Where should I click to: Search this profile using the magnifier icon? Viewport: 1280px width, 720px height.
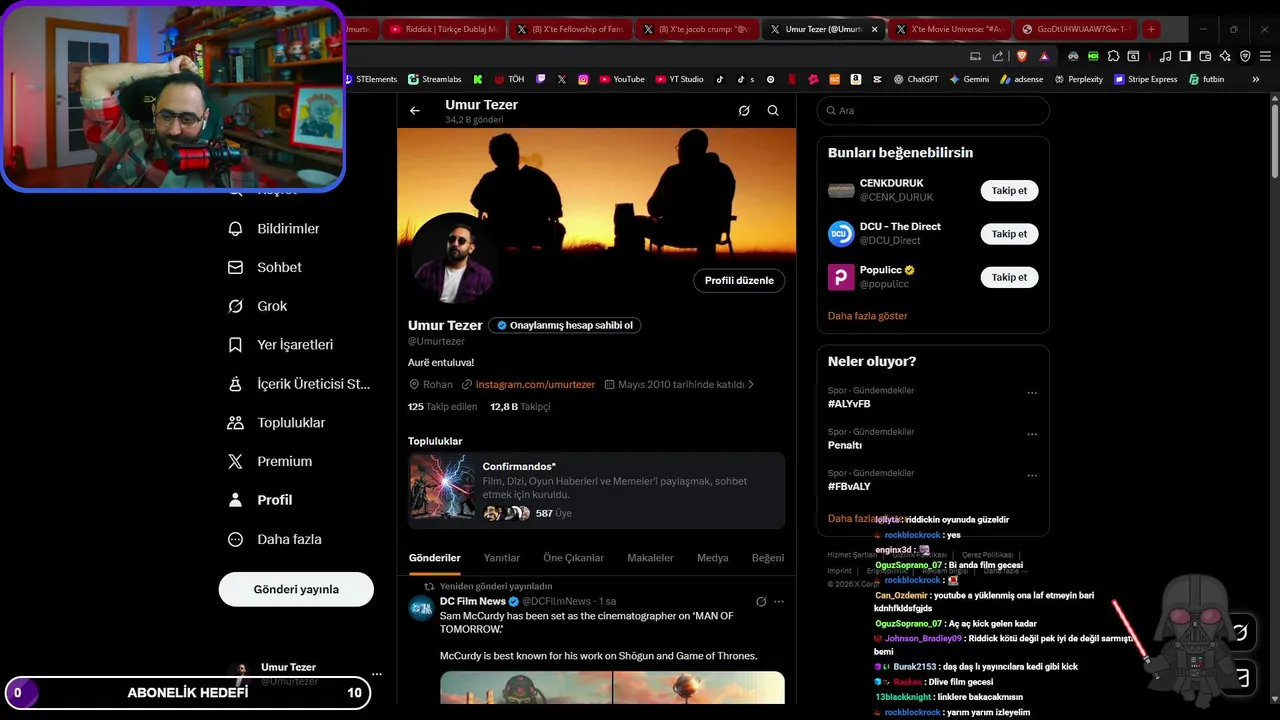pyautogui.click(x=773, y=111)
